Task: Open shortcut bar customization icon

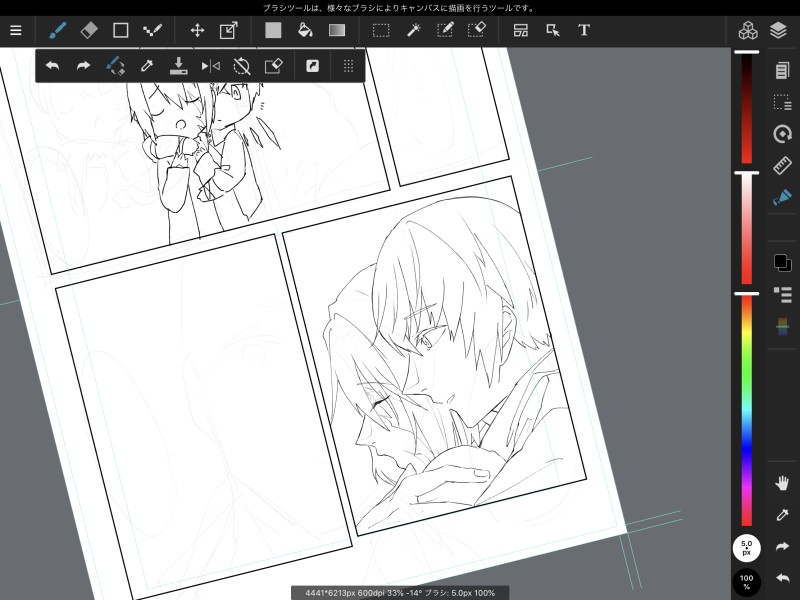Action: (313, 66)
